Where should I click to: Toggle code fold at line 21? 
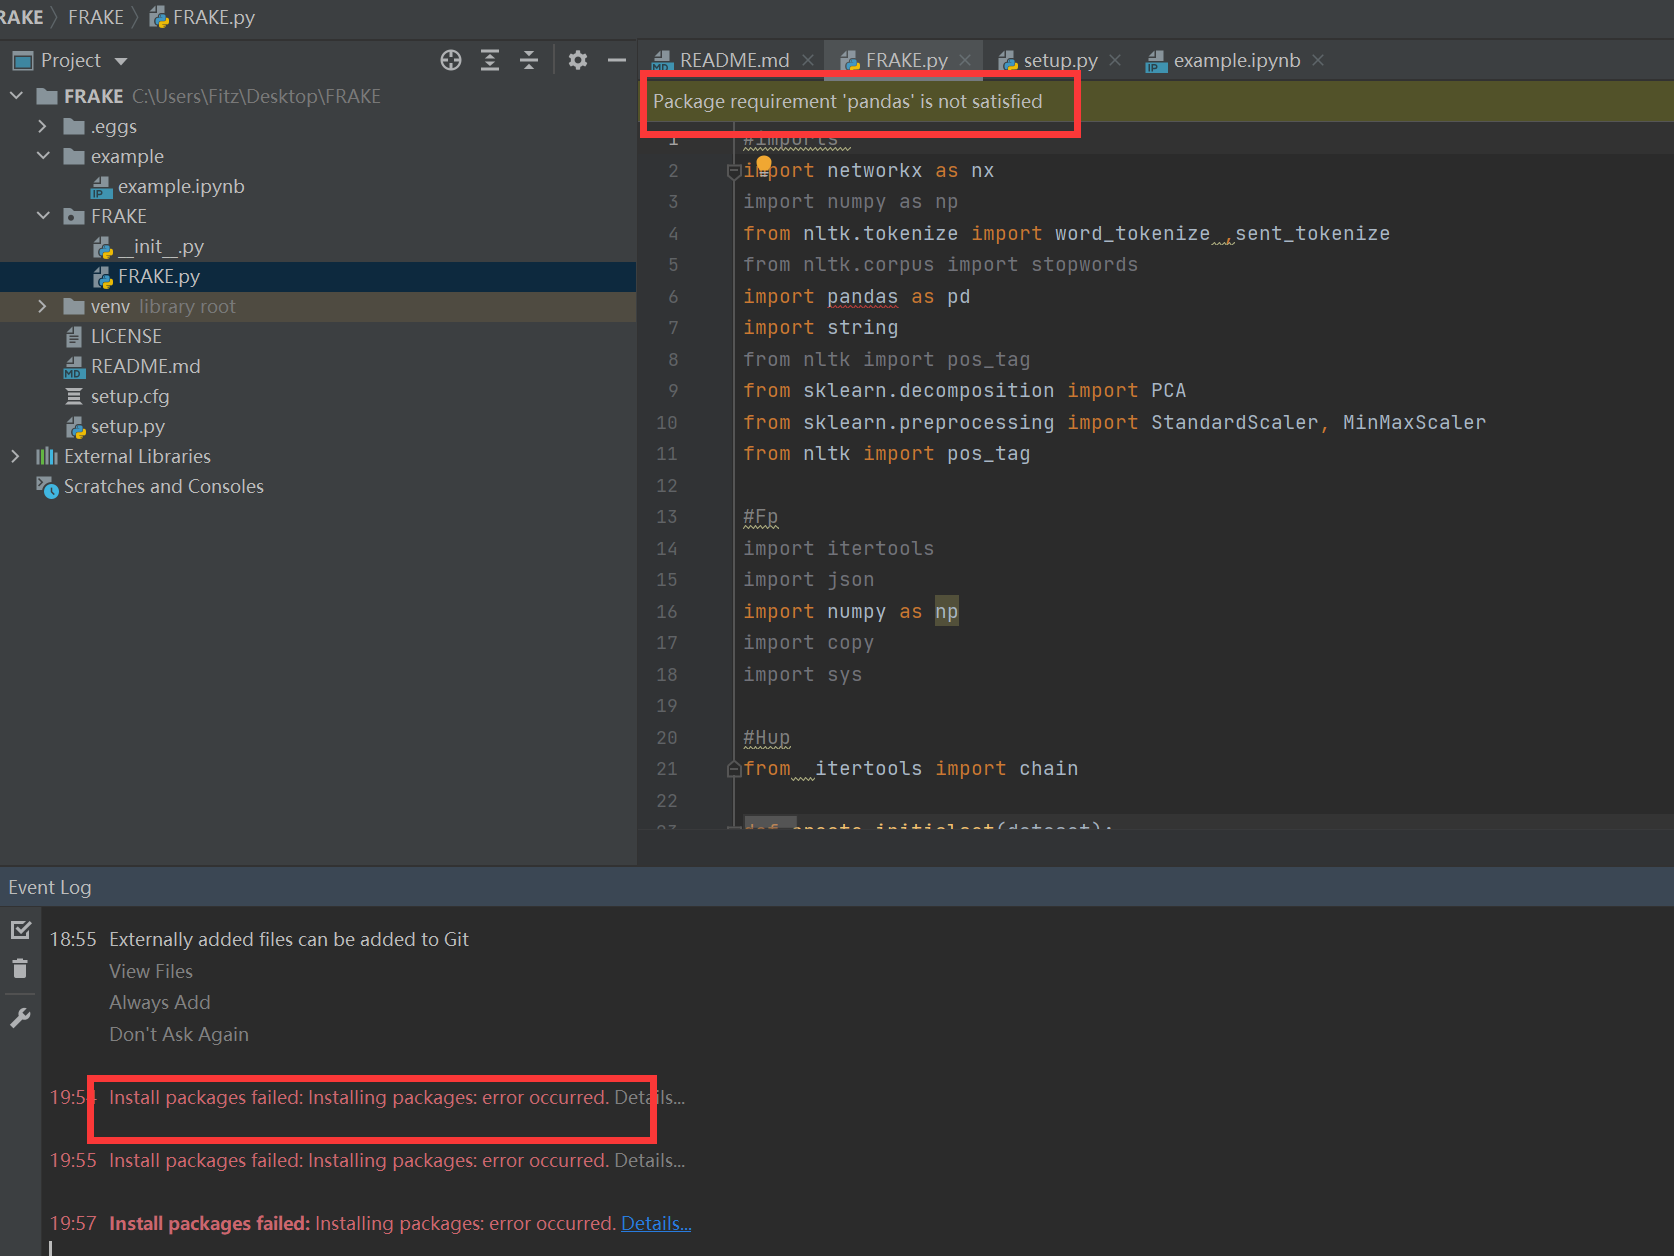[734, 769]
